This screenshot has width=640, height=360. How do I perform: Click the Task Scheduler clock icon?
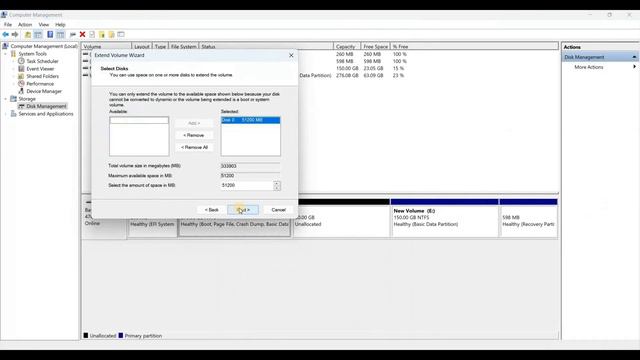(x=21, y=61)
